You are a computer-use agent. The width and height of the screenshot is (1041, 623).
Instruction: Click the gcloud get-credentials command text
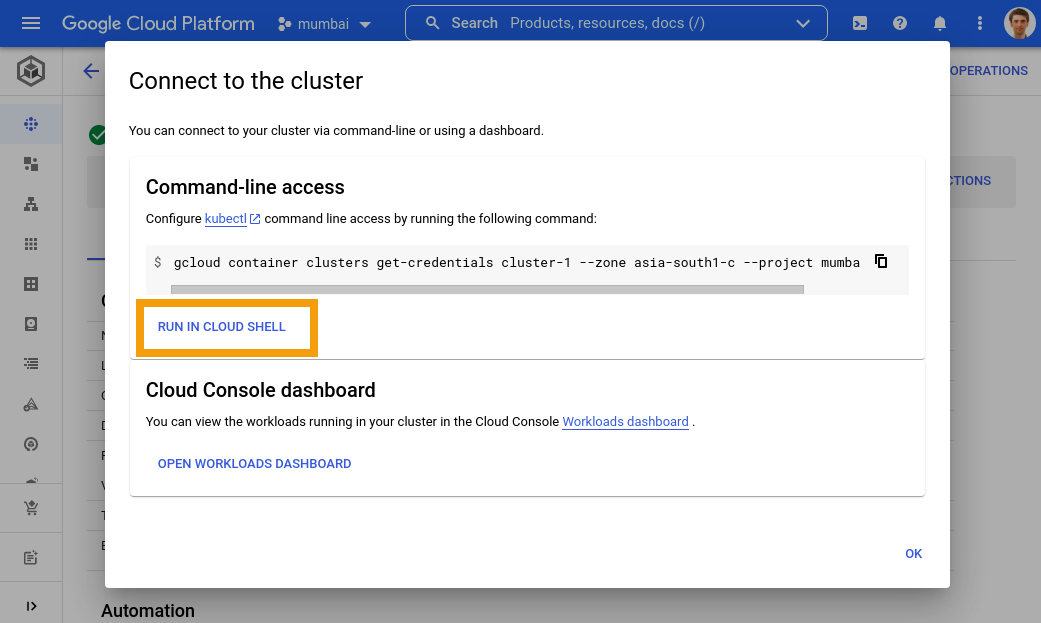(x=517, y=262)
